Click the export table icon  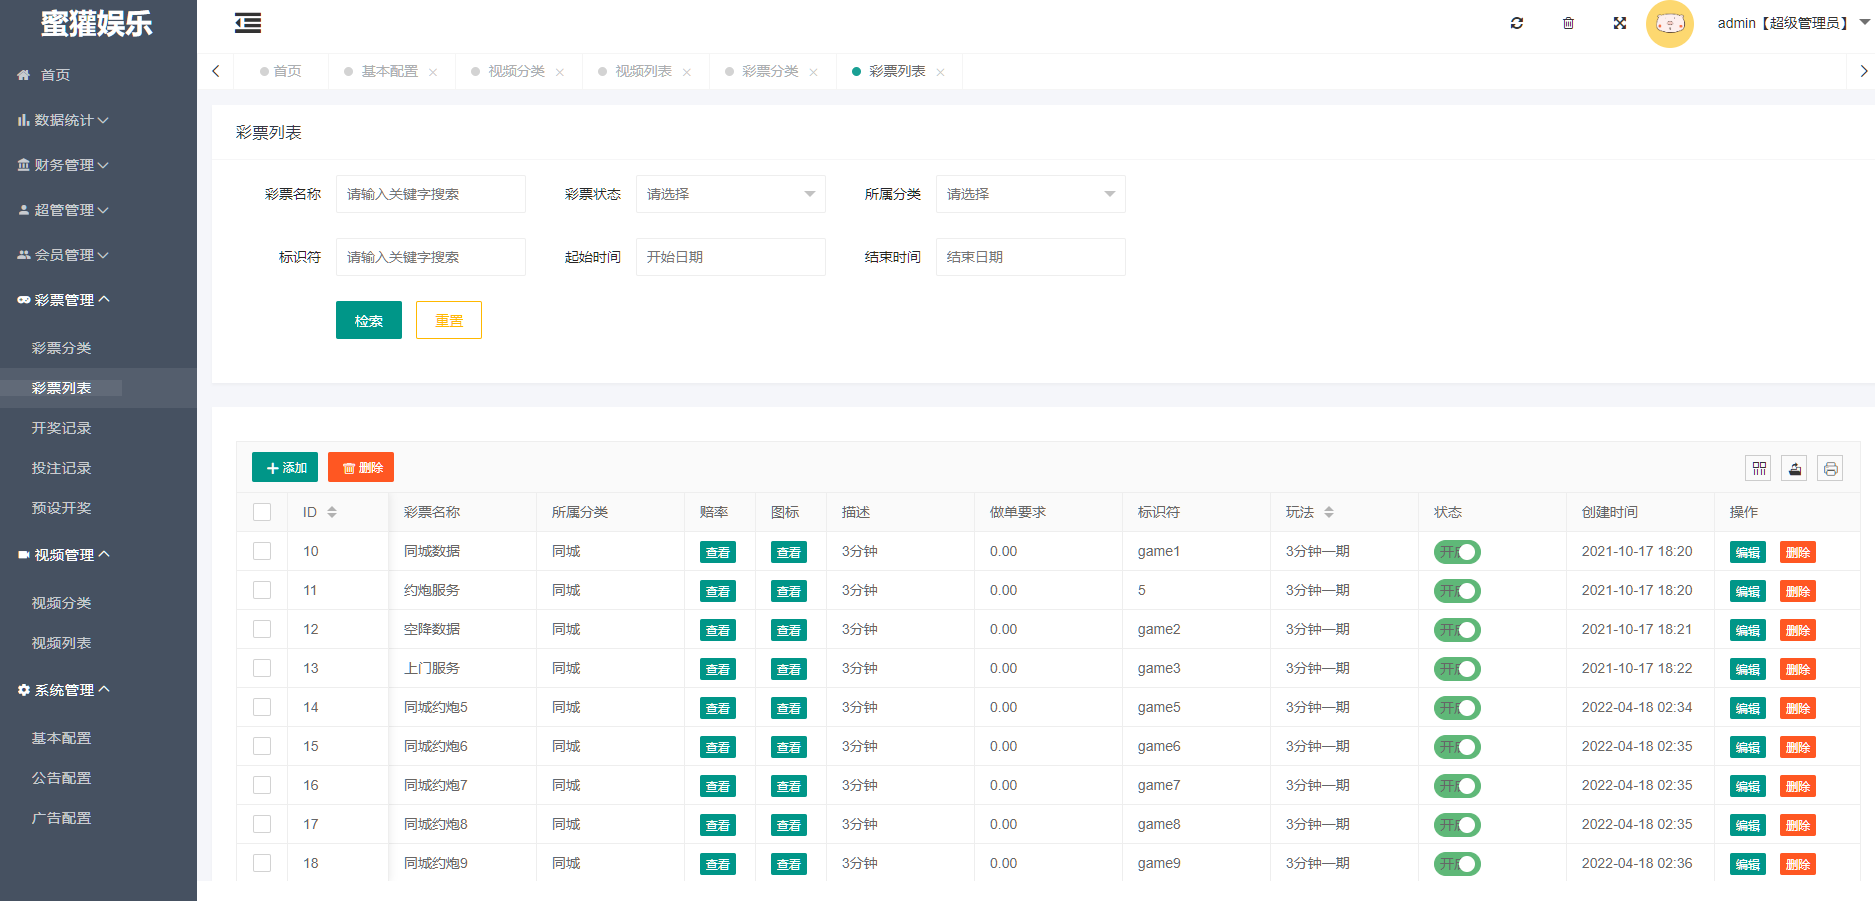pyautogui.click(x=1795, y=468)
